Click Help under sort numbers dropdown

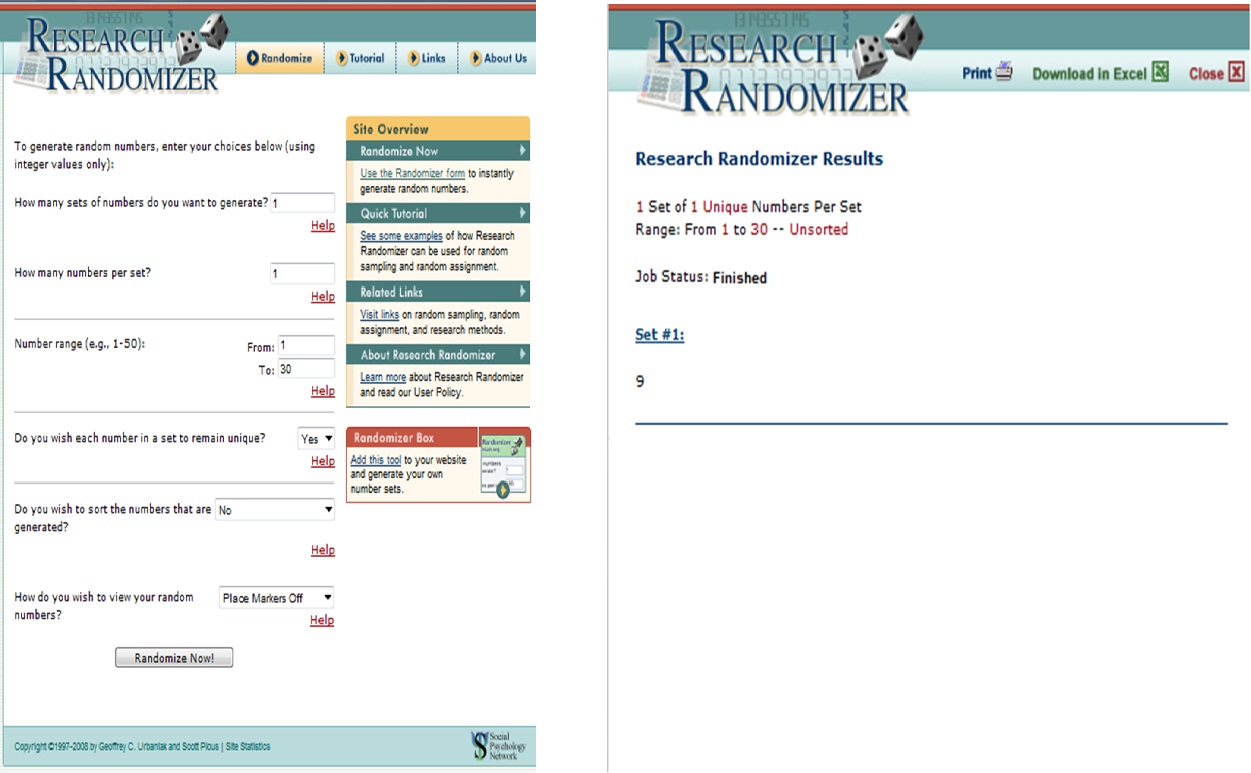click(x=323, y=550)
